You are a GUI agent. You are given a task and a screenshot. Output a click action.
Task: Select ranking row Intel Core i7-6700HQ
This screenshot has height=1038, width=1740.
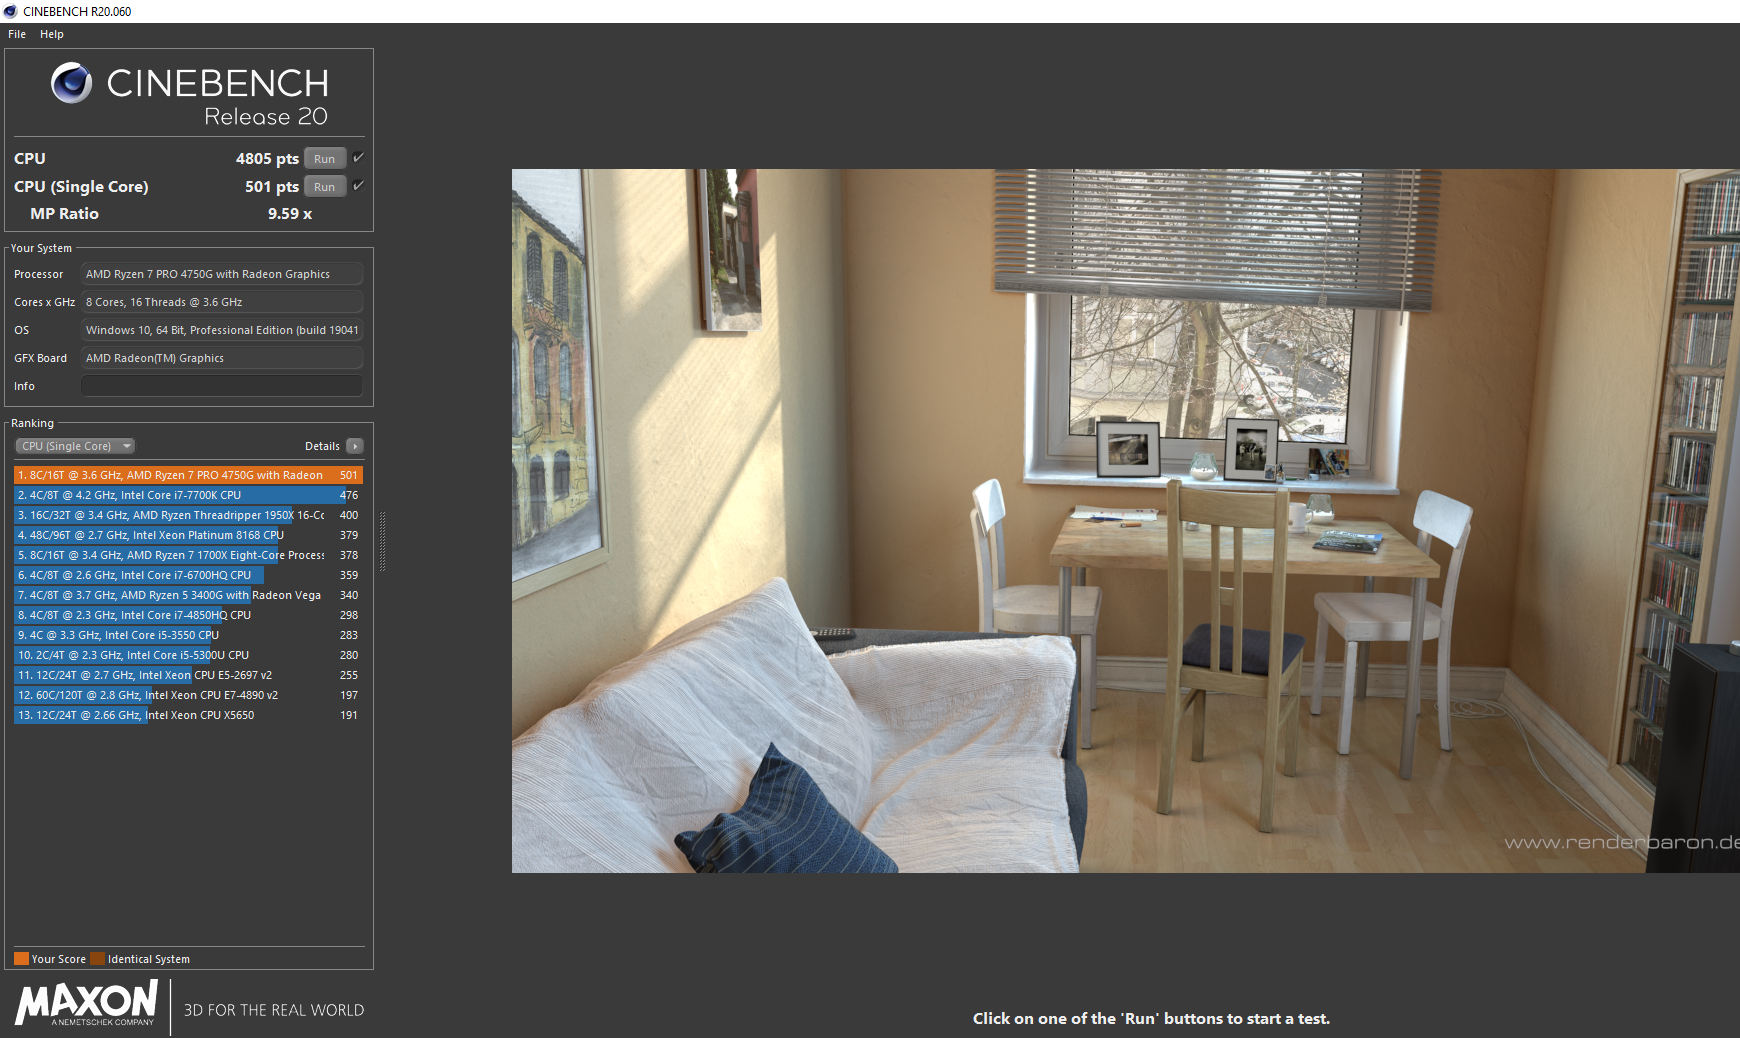188,575
